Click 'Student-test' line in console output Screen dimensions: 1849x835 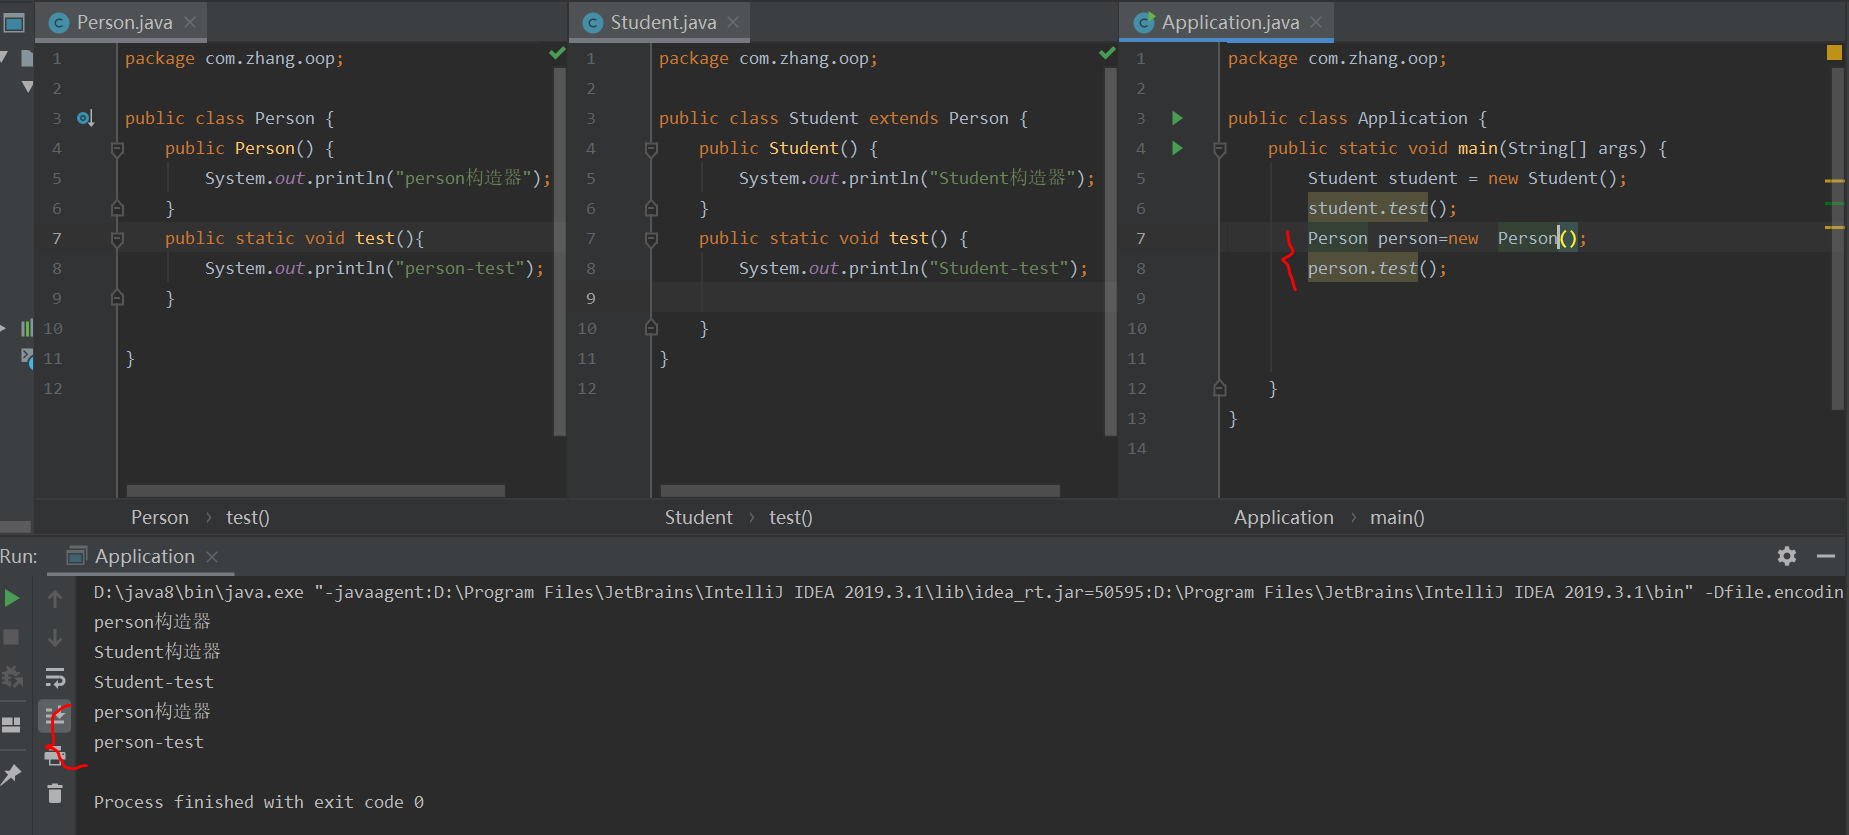(154, 682)
